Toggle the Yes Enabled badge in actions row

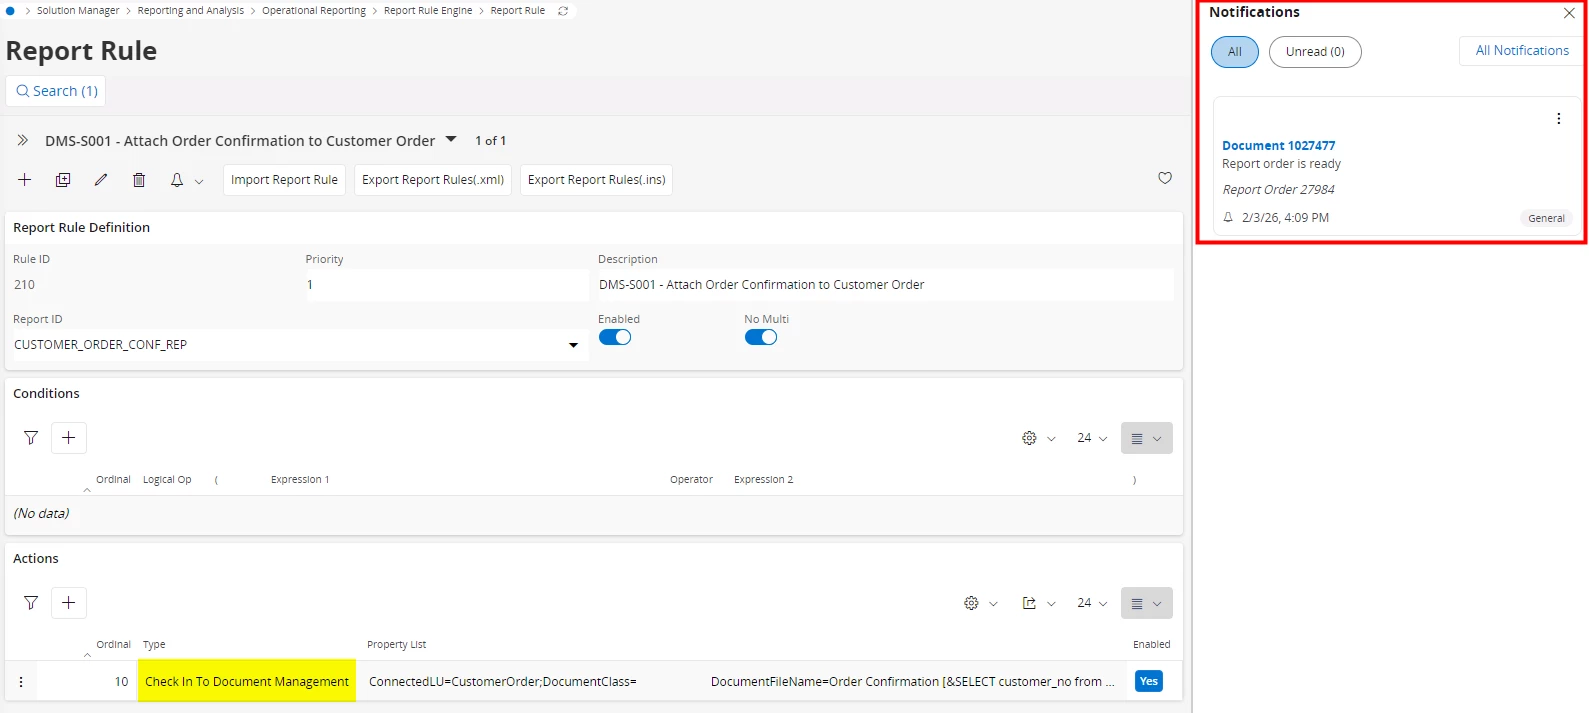tap(1149, 682)
